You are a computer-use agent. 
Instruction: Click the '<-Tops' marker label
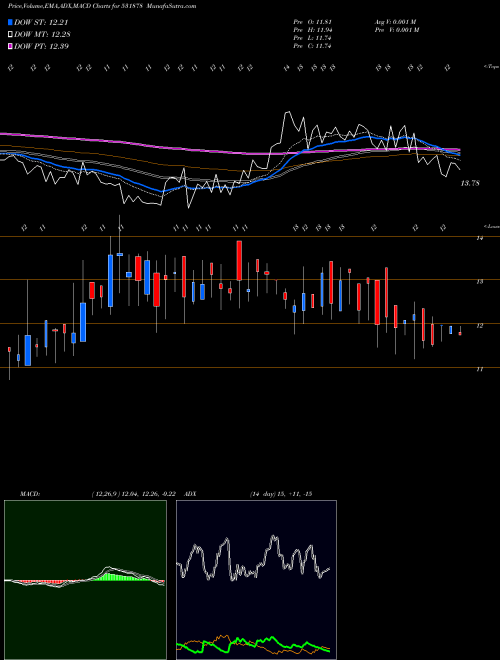click(491, 67)
